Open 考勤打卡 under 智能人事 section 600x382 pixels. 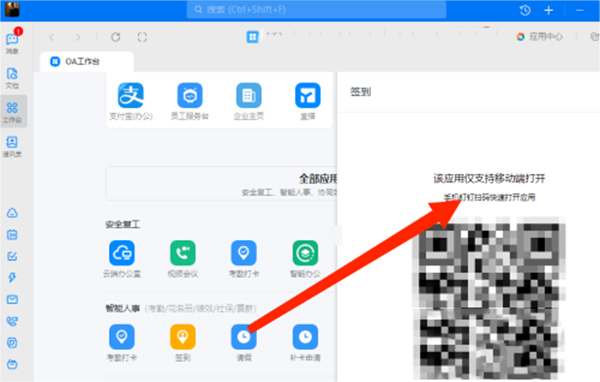tap(122, 343)
